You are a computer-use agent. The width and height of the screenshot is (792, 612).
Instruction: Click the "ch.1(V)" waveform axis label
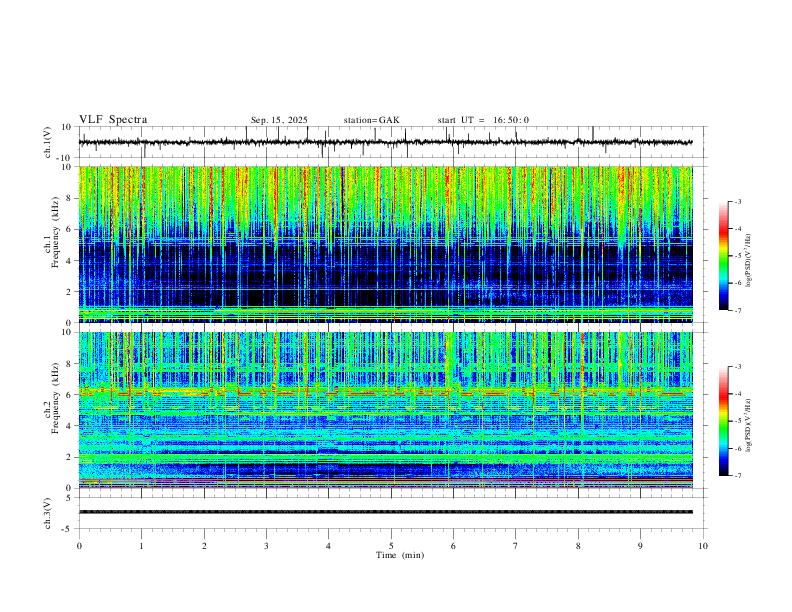tap(48, 142)
